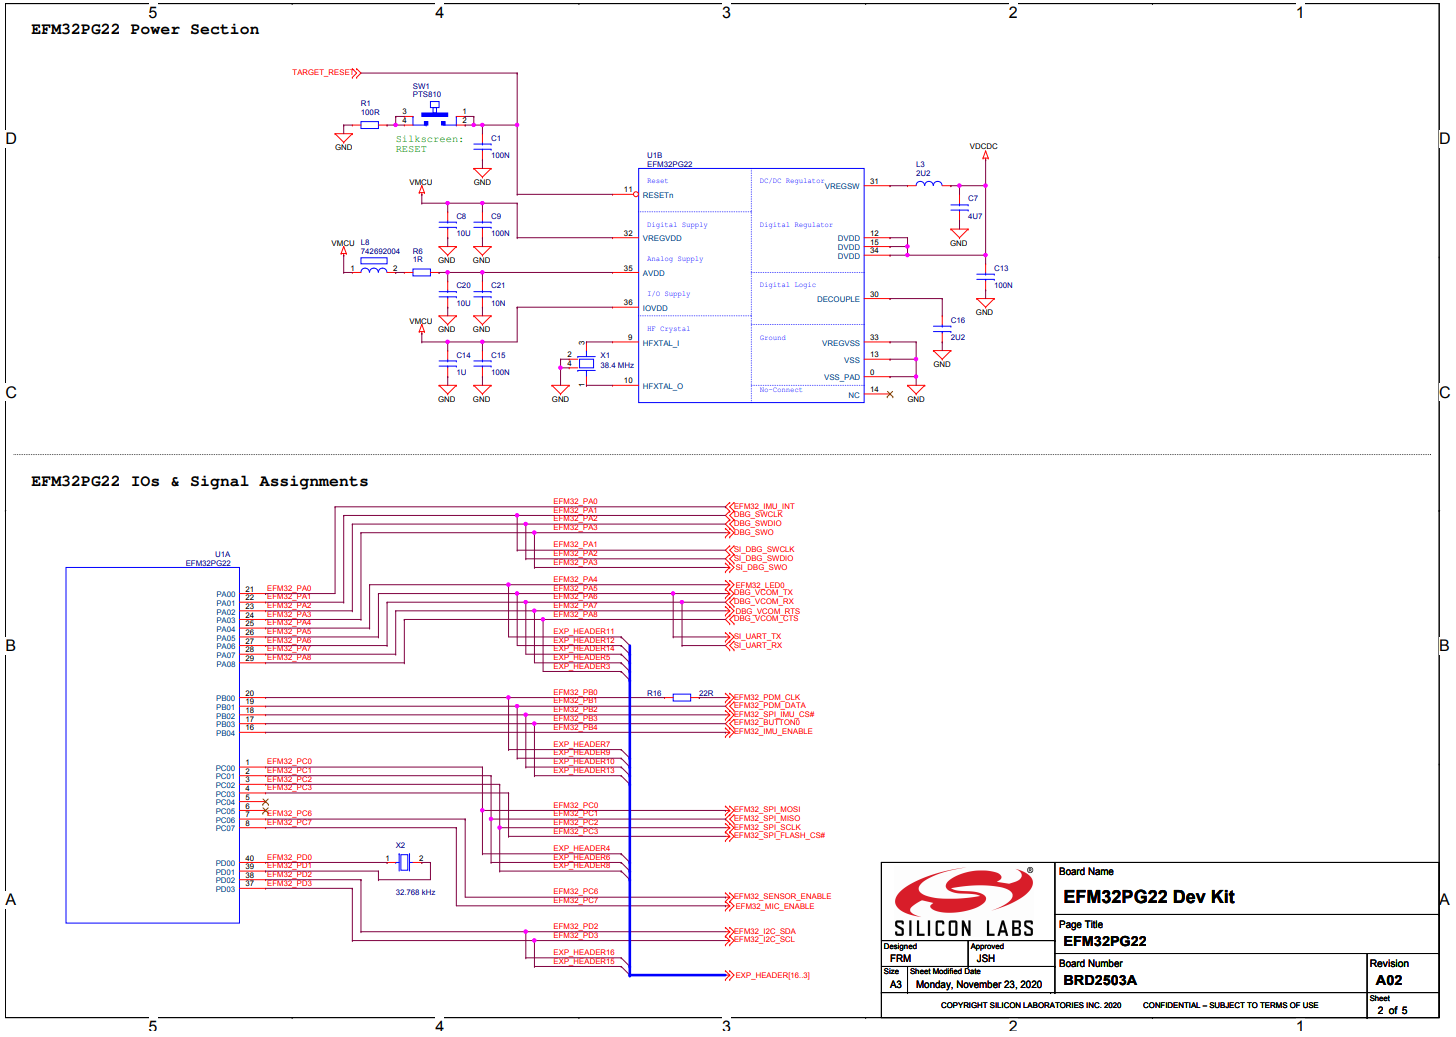This screenshot has width=1456, height=1037.
Task: Click the "EFM32PG22 Power Section" heading
Action: pos(145,30)
